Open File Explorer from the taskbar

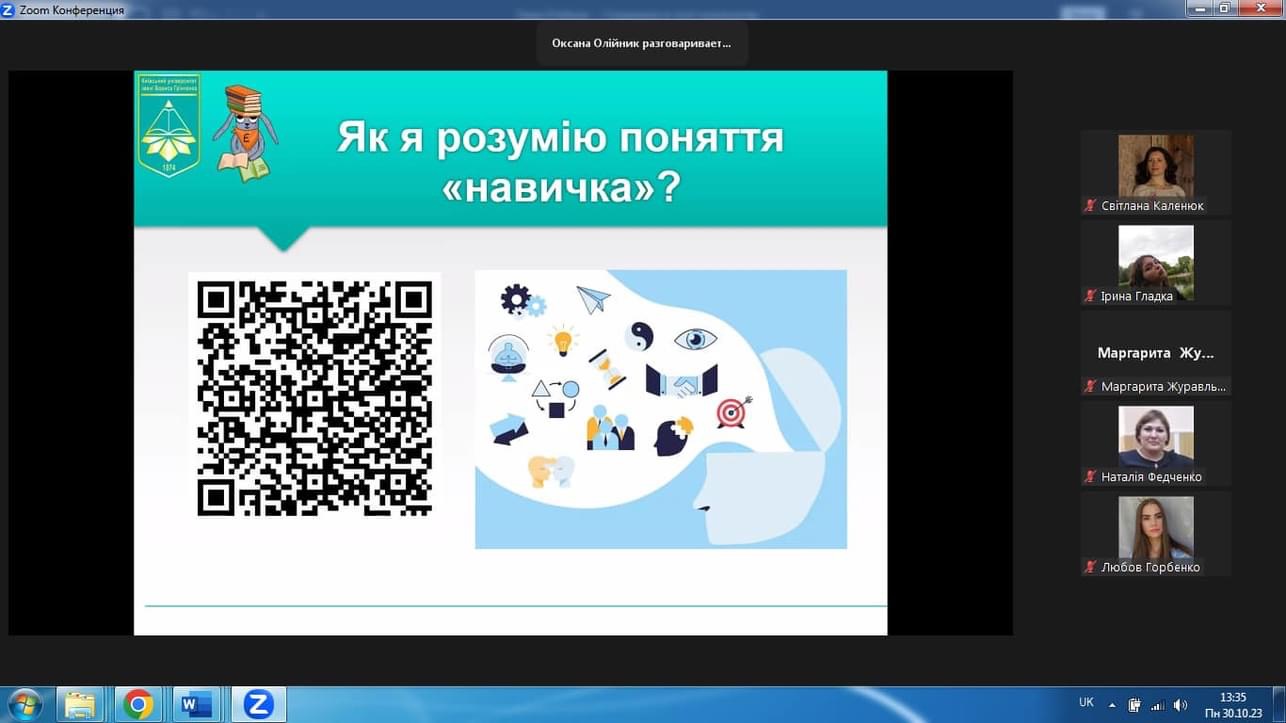tap(80, 705)
